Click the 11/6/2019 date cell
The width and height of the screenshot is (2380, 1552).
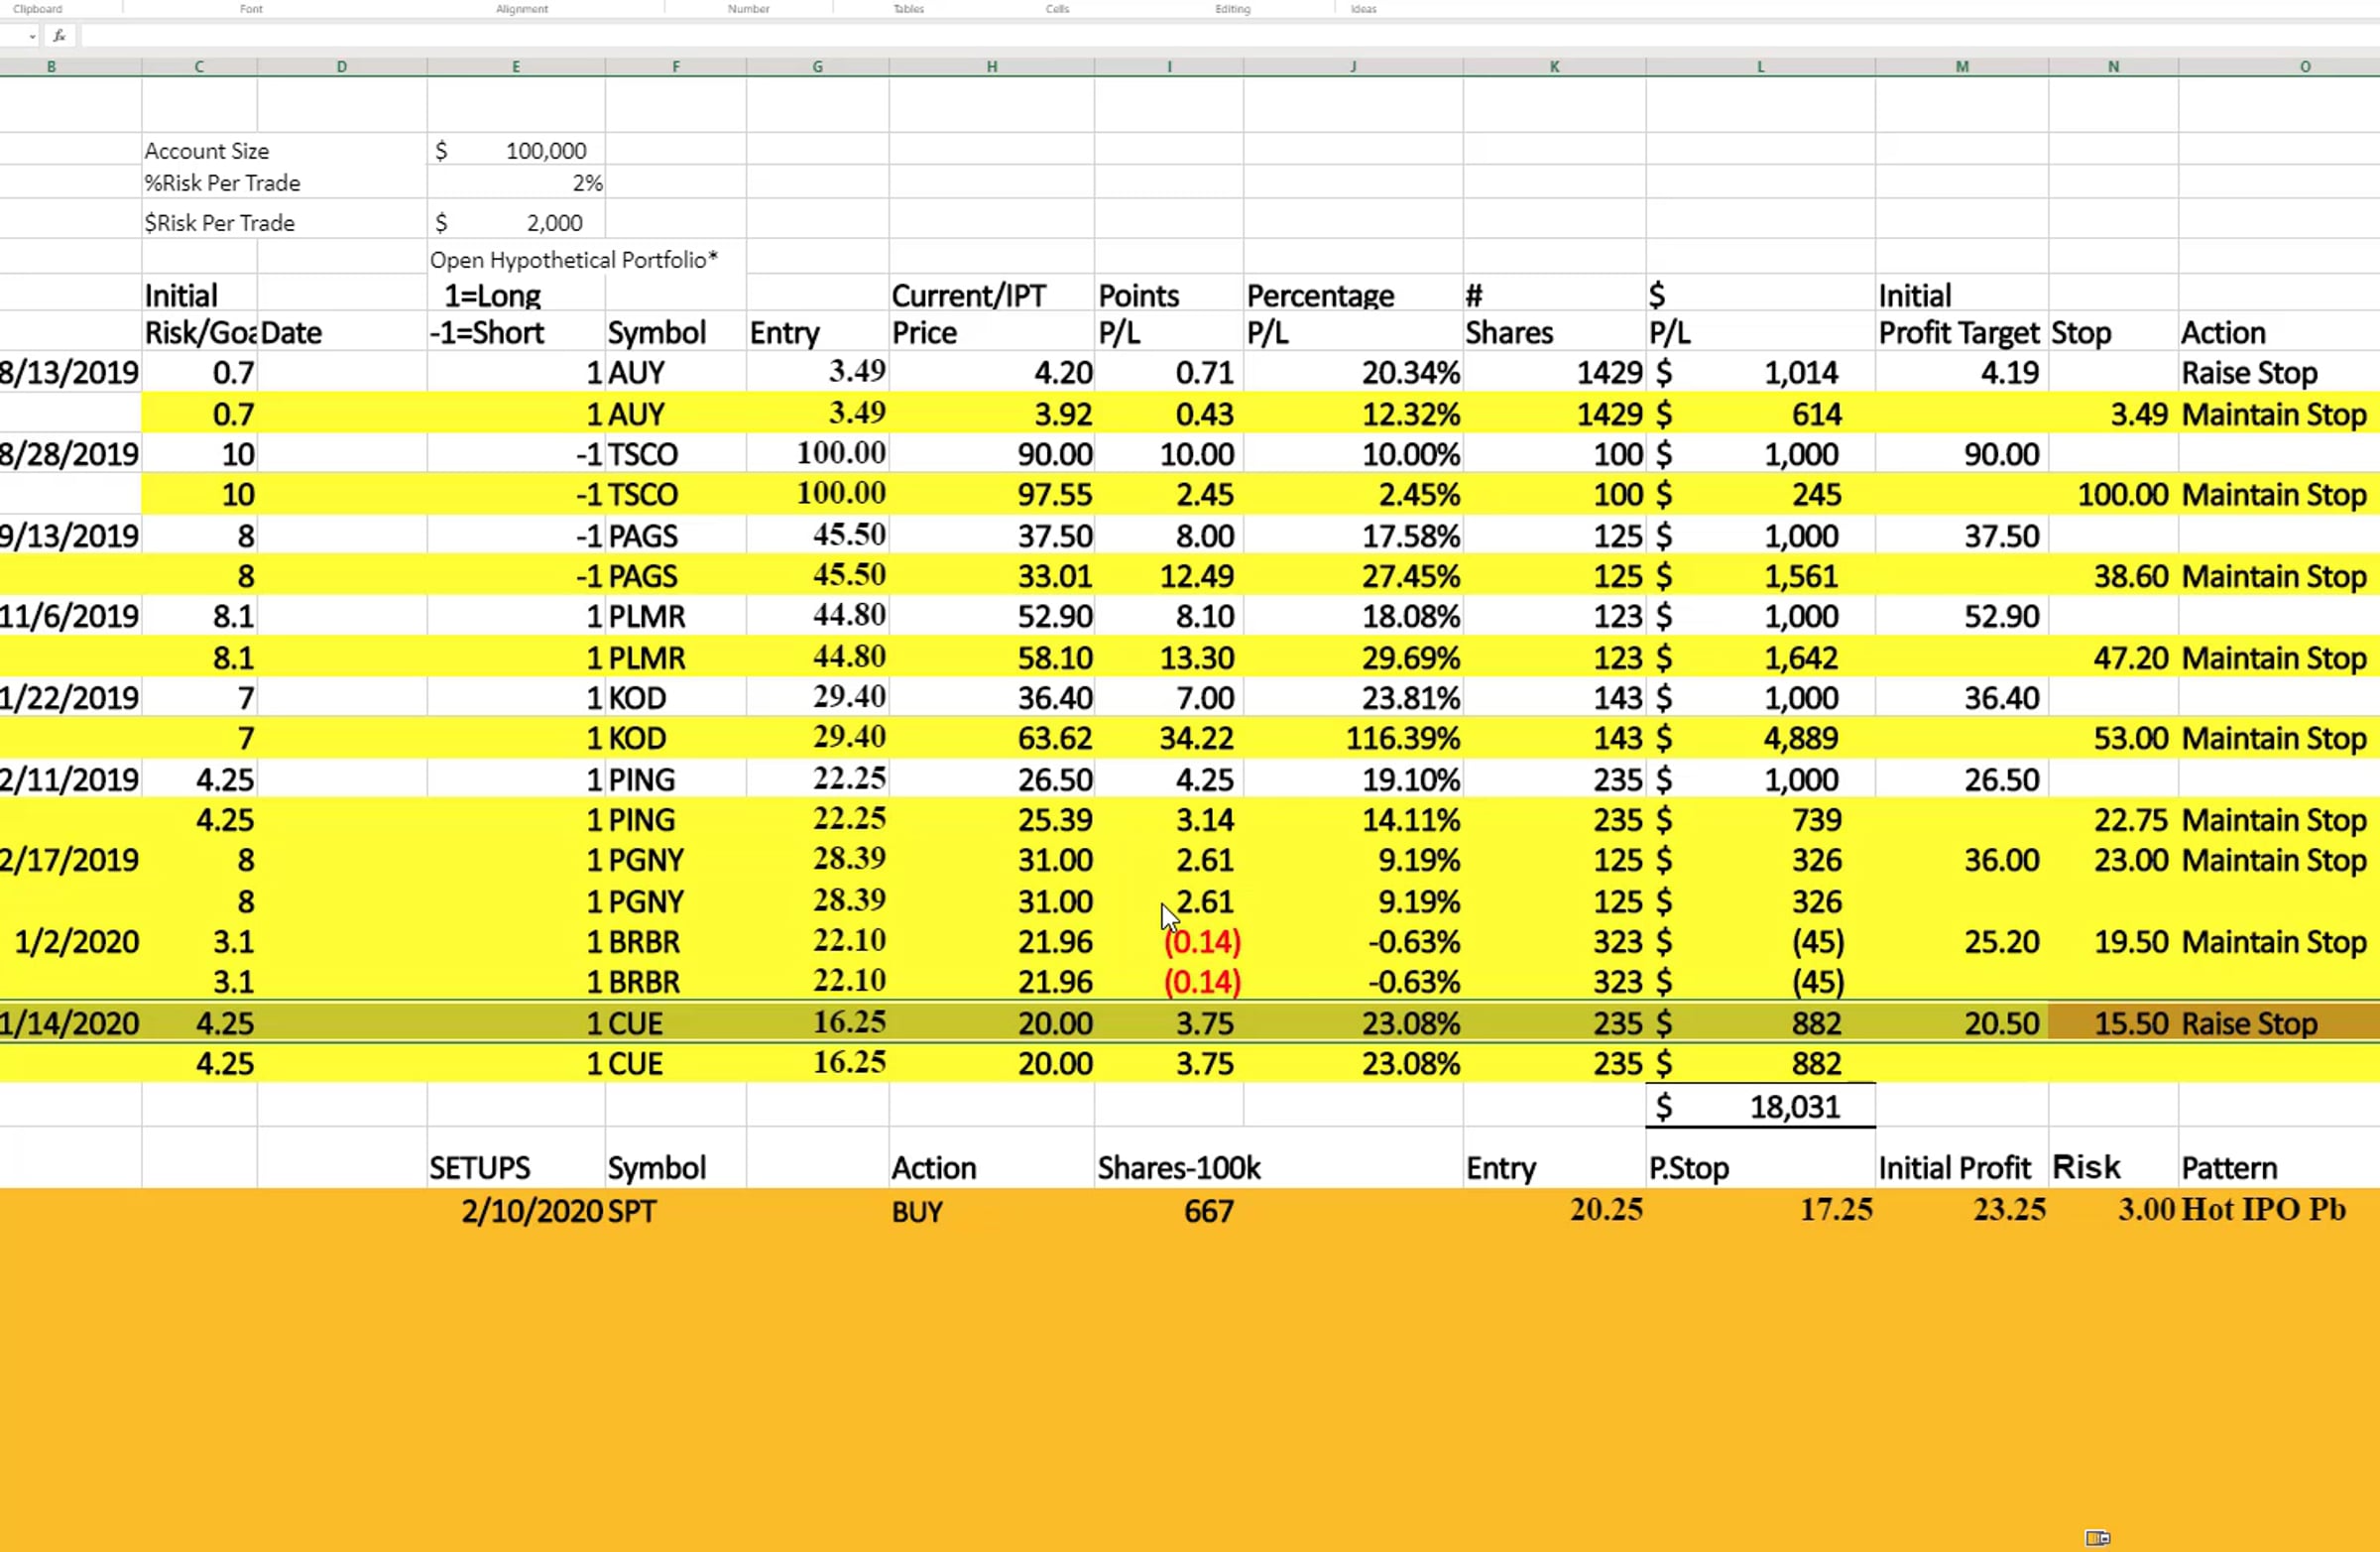(x=69, y=616)
